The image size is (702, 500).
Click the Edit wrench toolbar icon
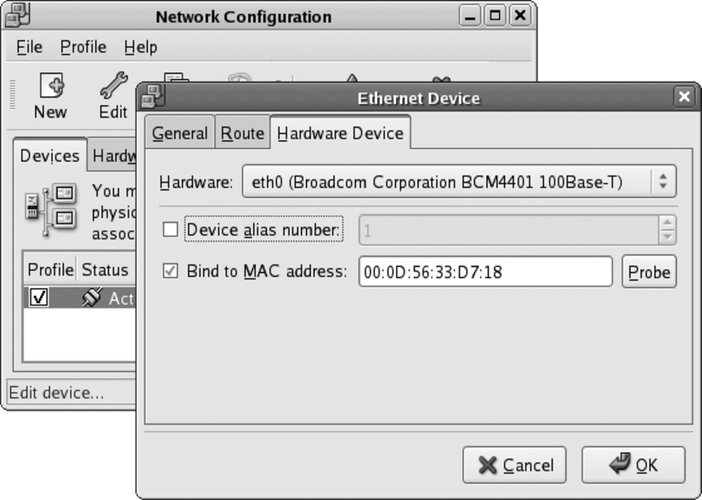pyautogui.click(x=112, y=86)
